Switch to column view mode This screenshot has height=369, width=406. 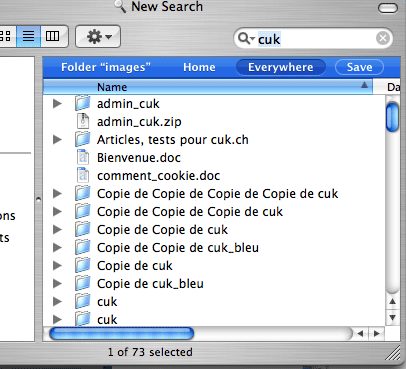[x=53, y=36]
